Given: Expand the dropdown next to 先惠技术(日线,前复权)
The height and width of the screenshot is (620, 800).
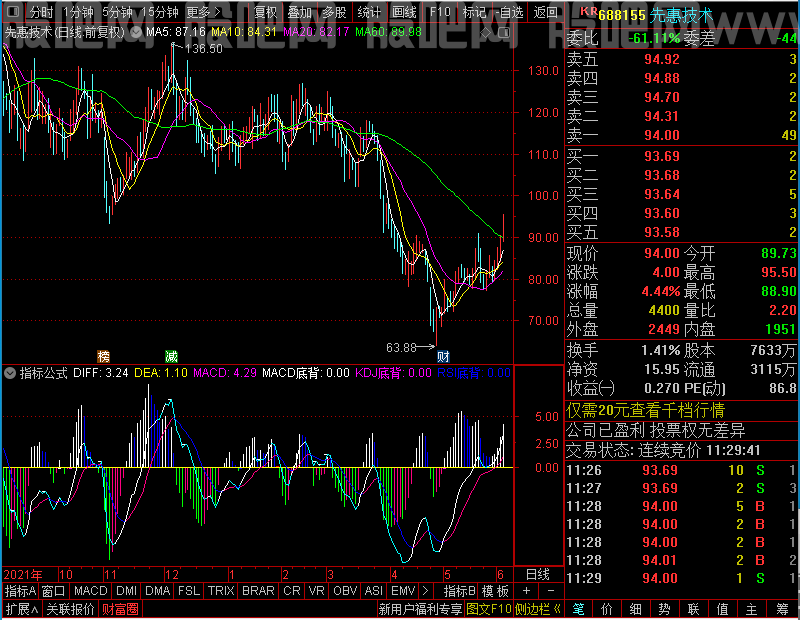Looking at the screenshot, I should click(x=136, y=33).
